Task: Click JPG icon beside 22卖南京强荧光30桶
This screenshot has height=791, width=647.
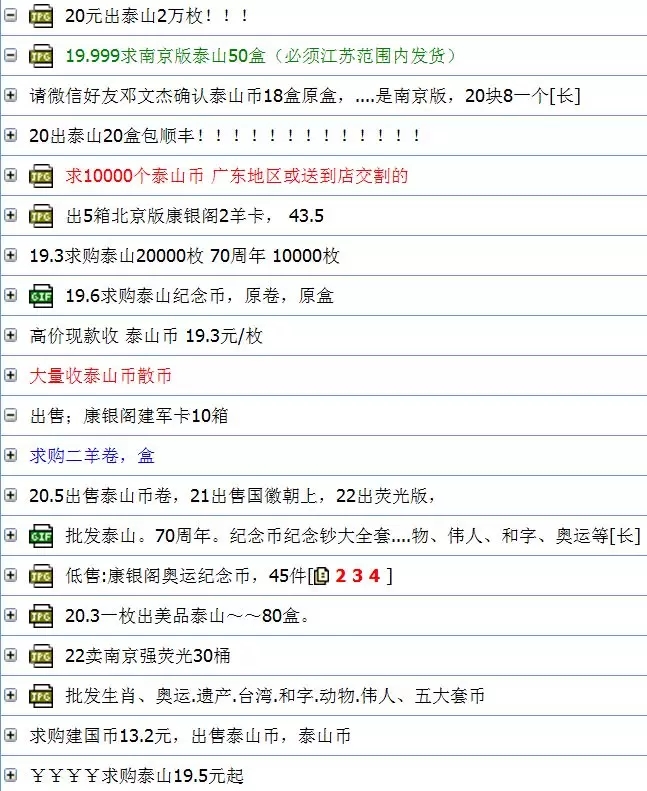Action: point(41,656)
